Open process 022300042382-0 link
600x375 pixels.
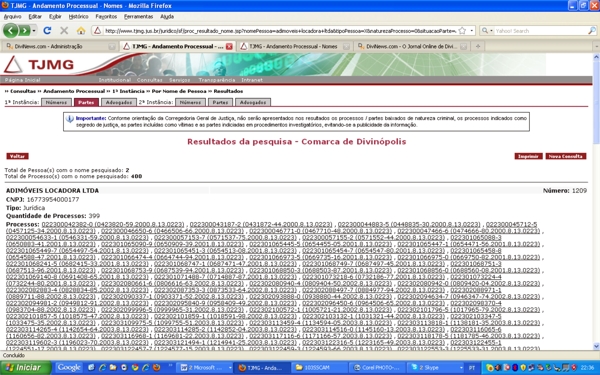(x=112, y=224)
